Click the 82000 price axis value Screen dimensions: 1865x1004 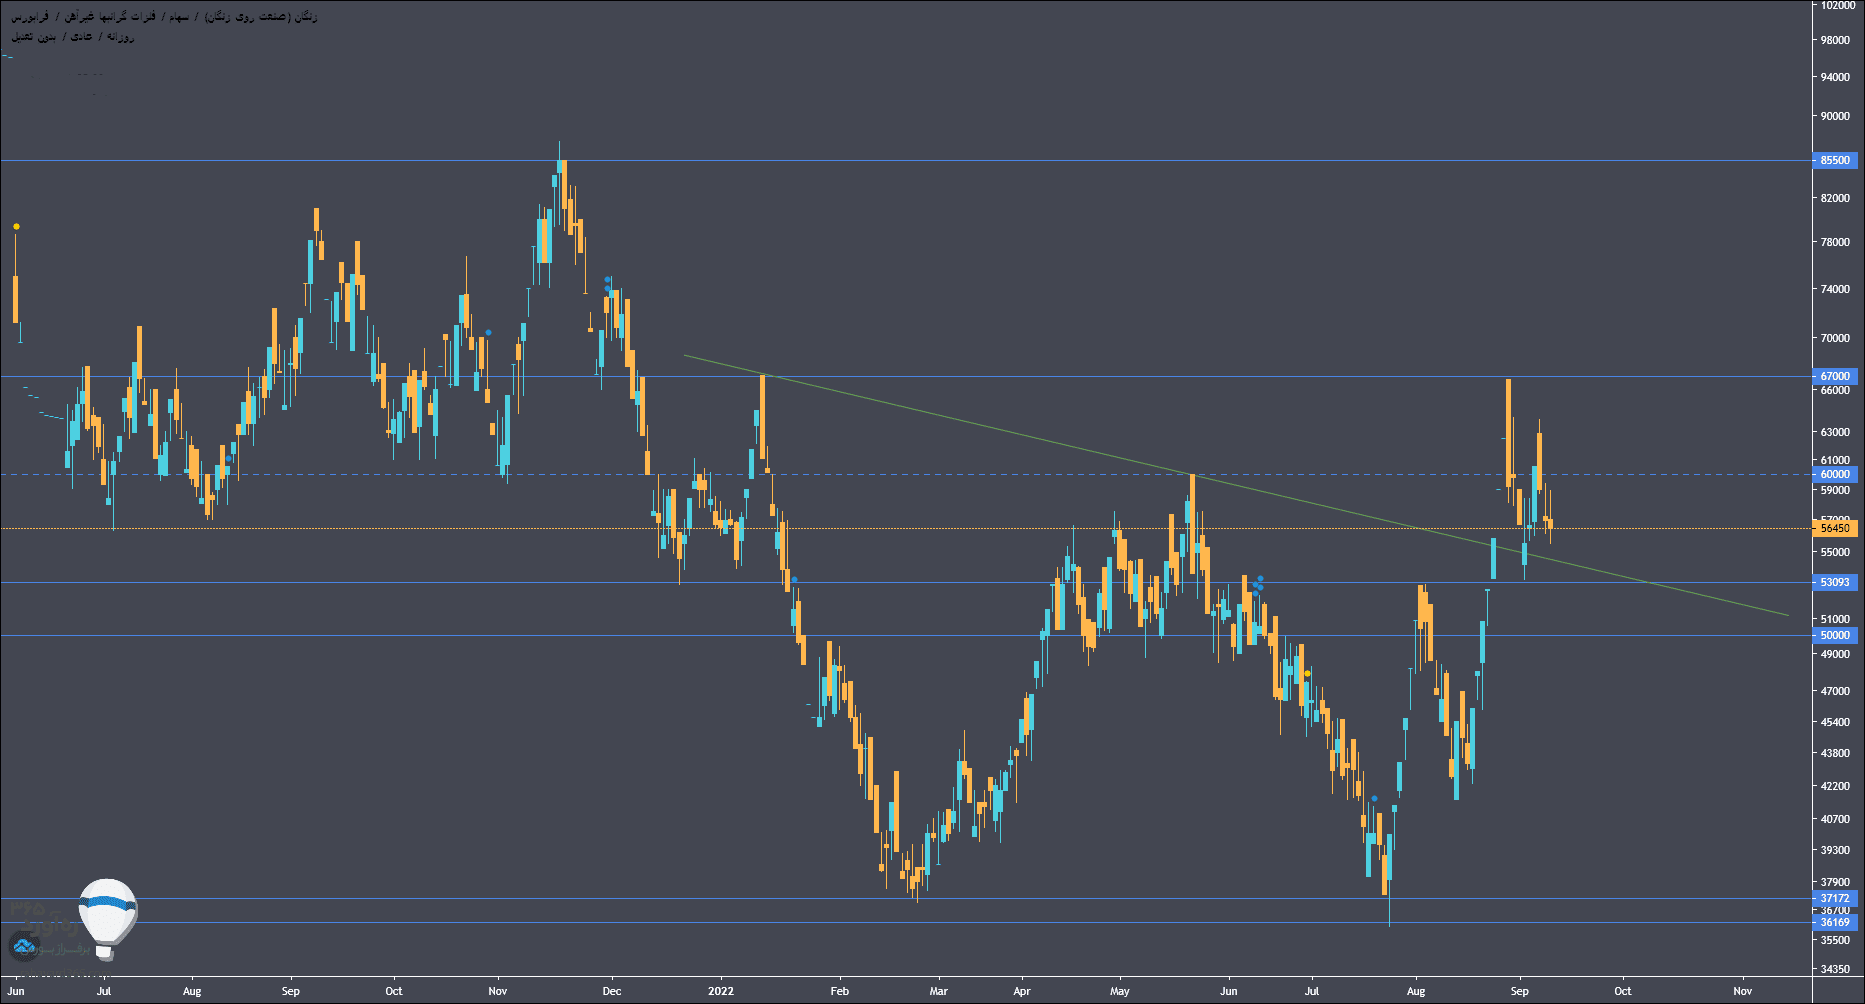pos(1836,198)
